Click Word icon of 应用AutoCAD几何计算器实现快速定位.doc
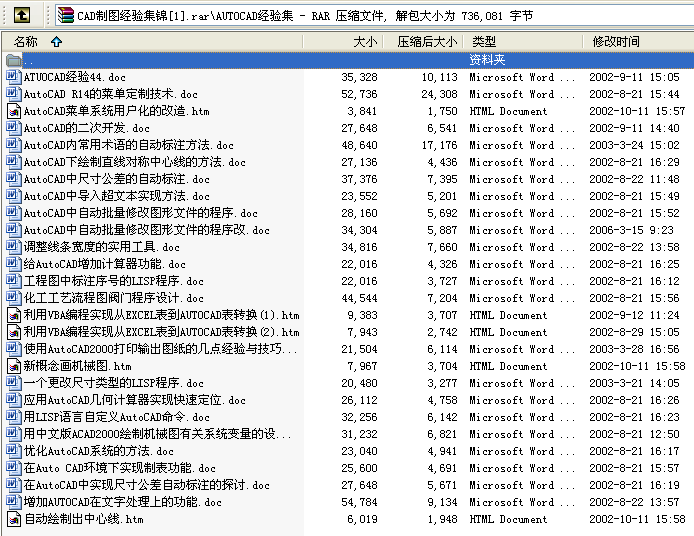The image size is (694, 536). [14, 400]
